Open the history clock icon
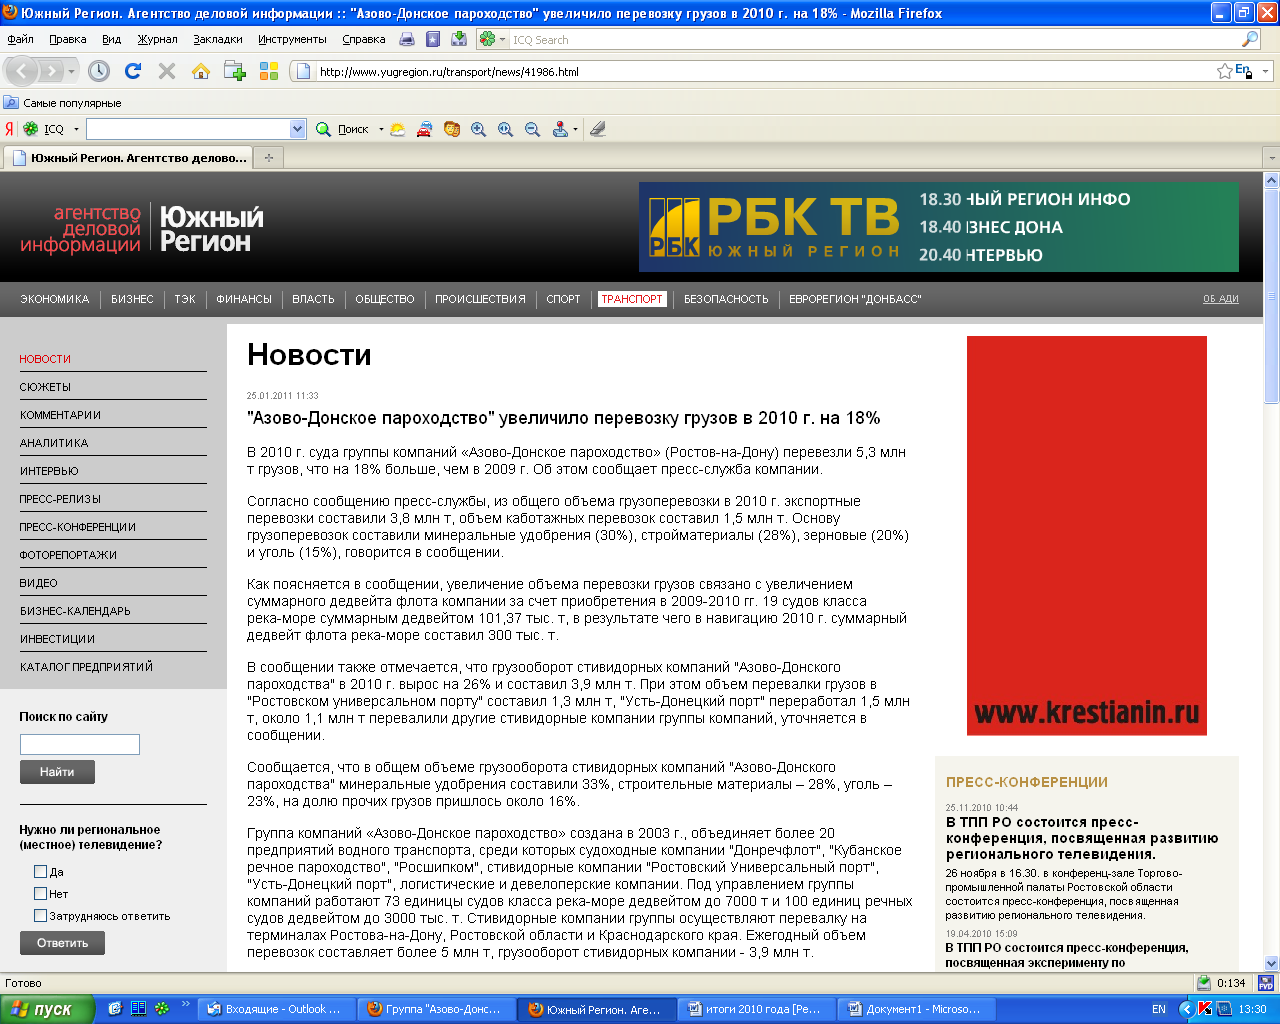 (98, 71)
